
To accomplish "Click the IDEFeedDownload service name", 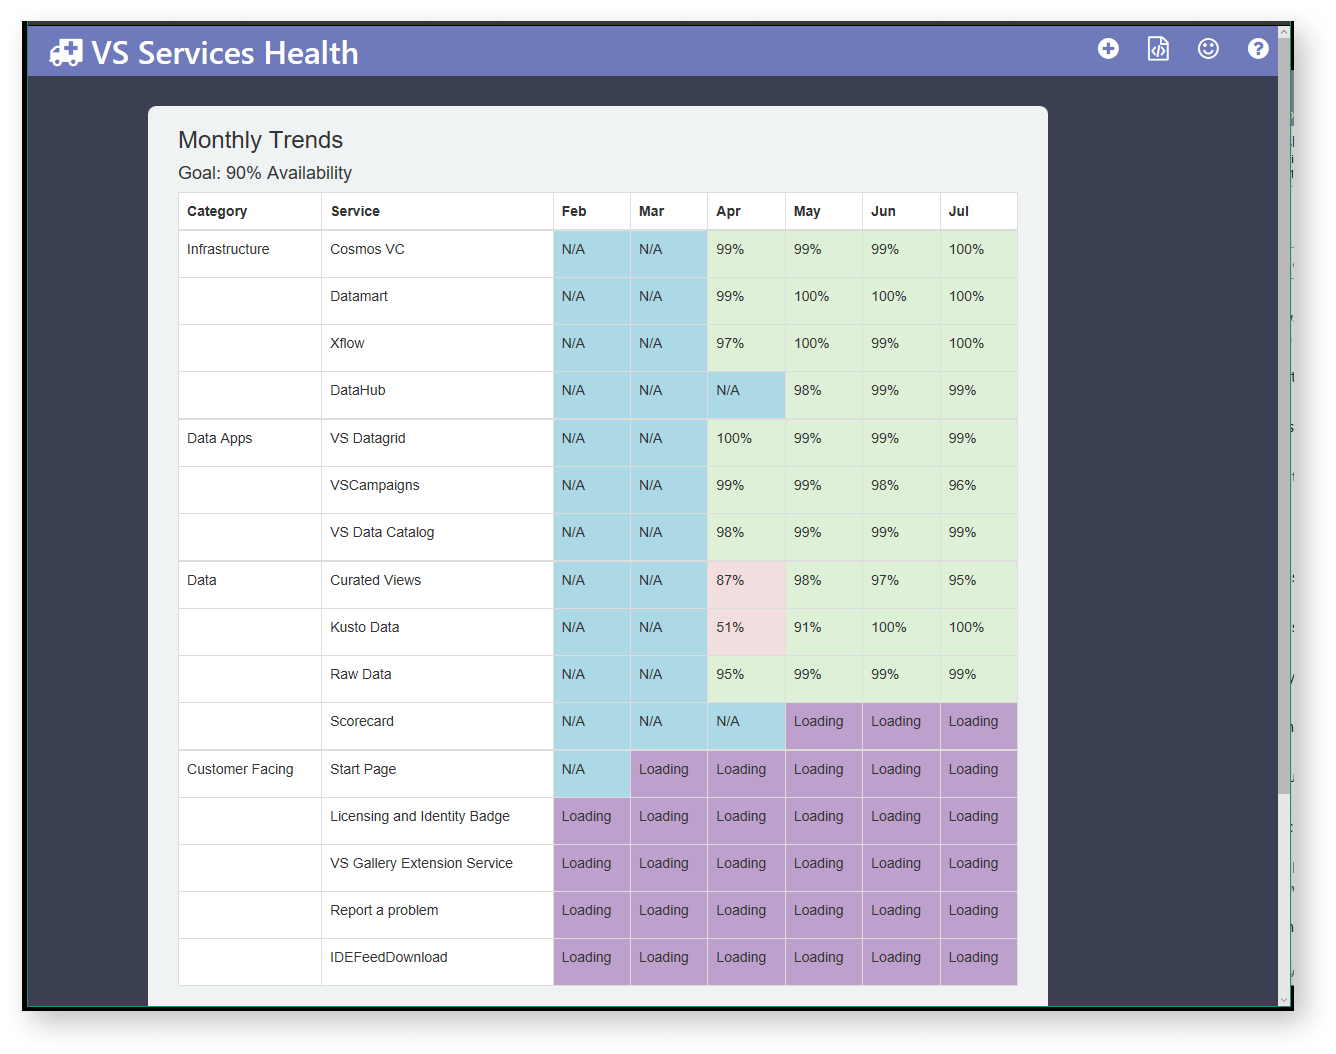I will tap(389, 957).
